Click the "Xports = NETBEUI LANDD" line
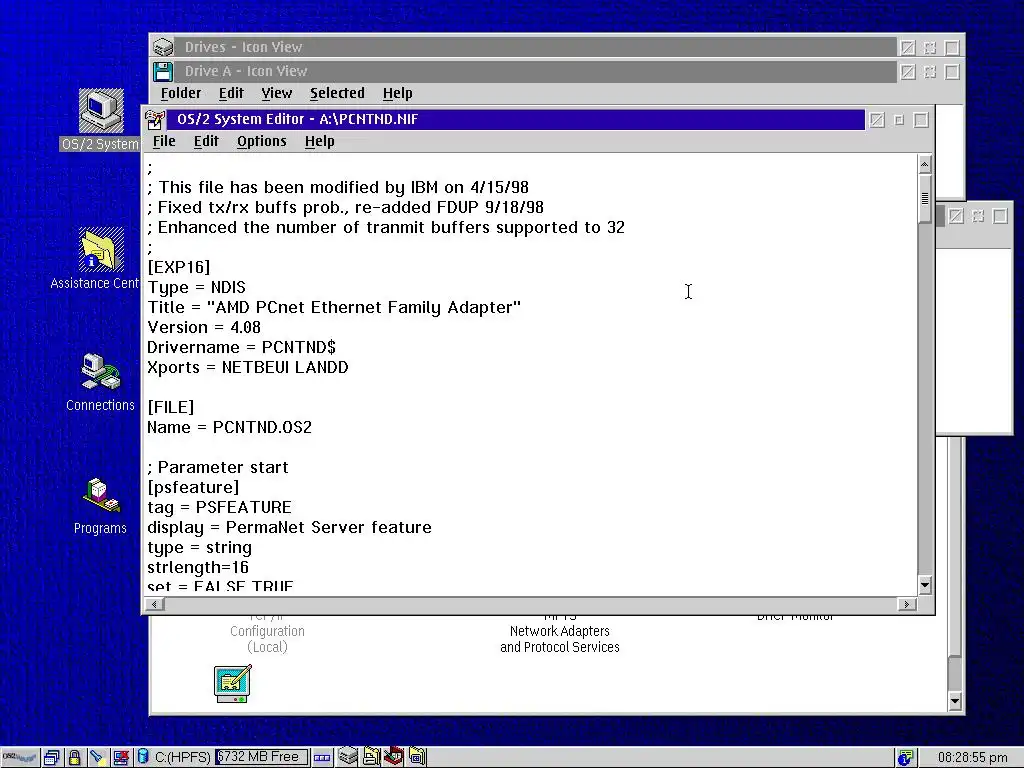The image size is (1024, 768). point(248,368)
